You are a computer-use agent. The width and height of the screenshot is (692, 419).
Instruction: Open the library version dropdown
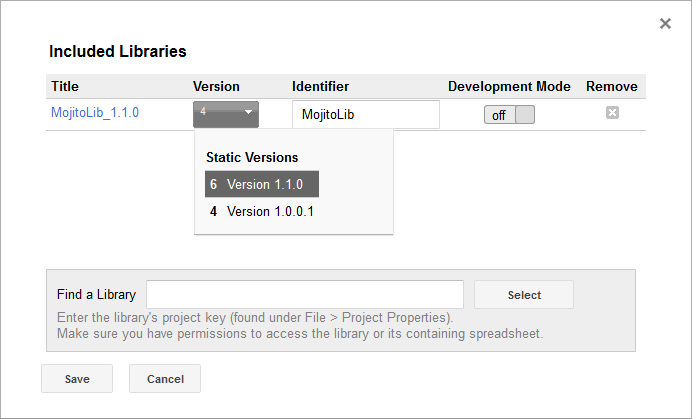coord(226,113)
